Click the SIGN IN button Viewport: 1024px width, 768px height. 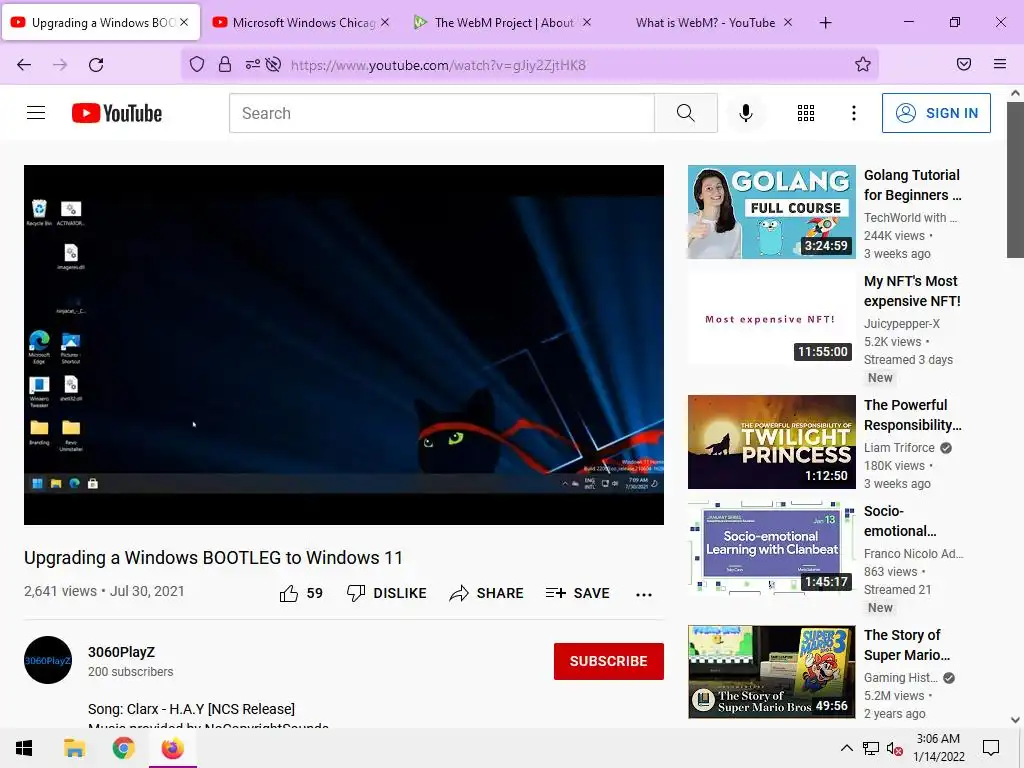pos(936,113)
